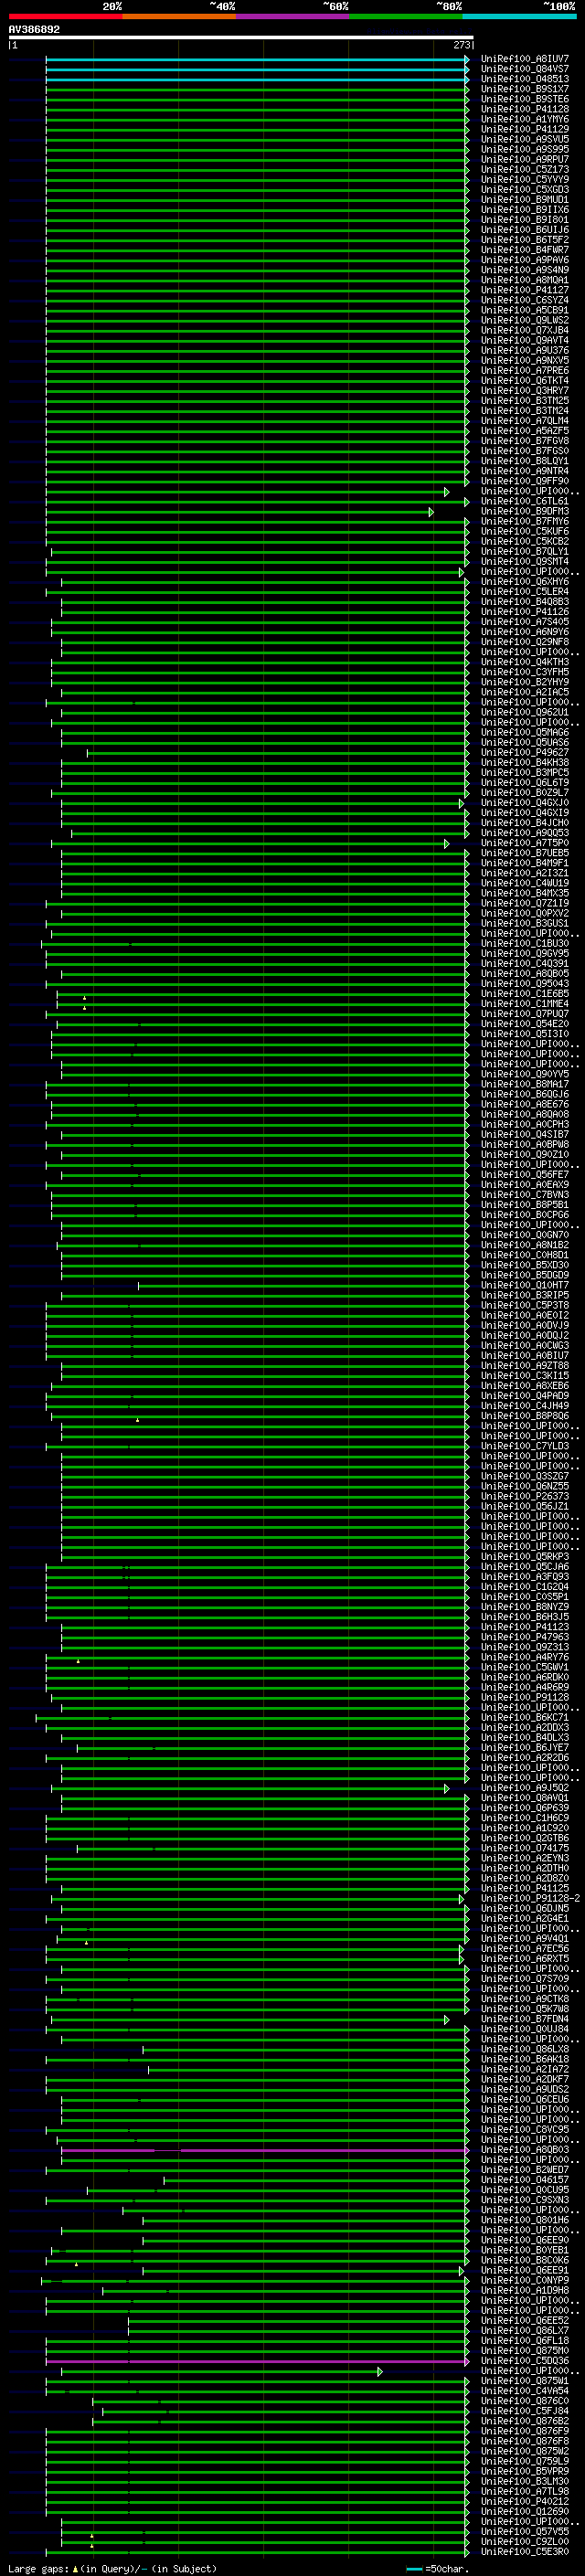The width and height of the screenshot is (585, 2576).
Task: Click hit label UniRef100_Q6XHY6
Action: [x=524, y=582]
